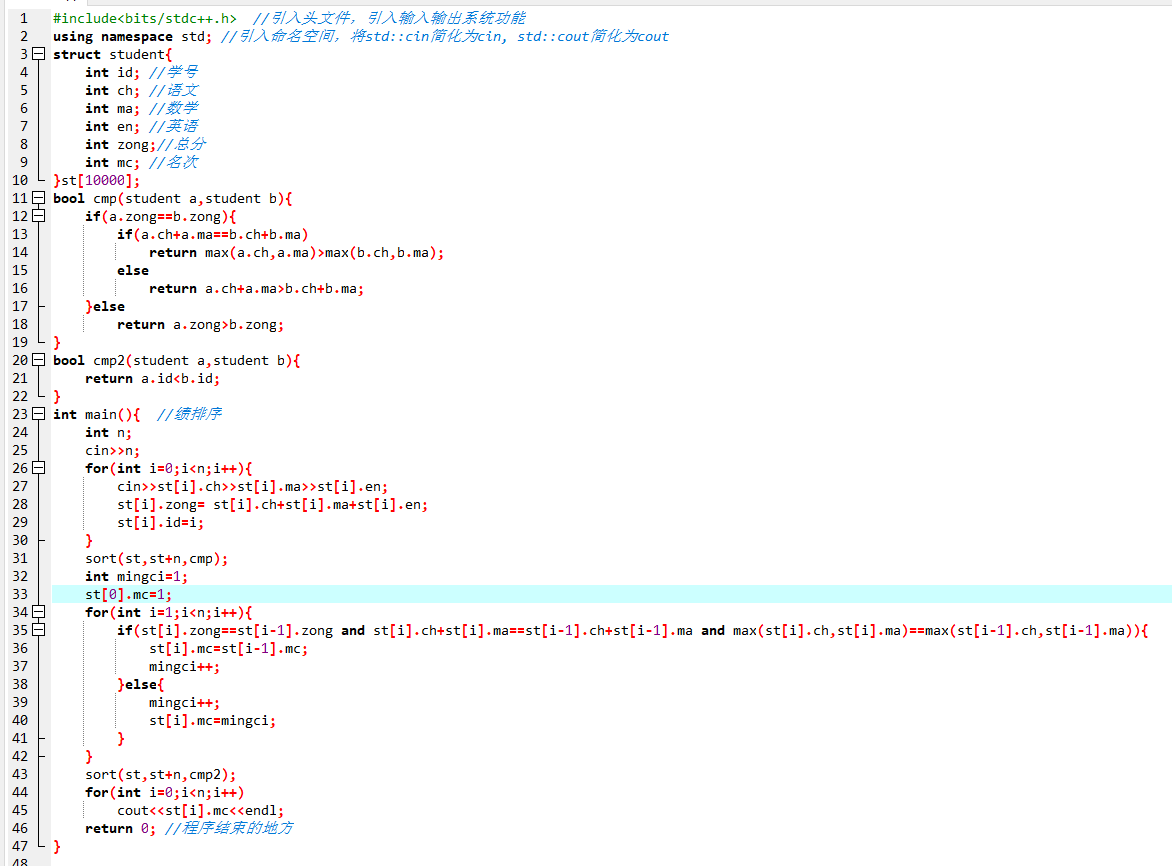
Task: Place cursor on cin>>n statement
Action: click(x=112, y=450)
